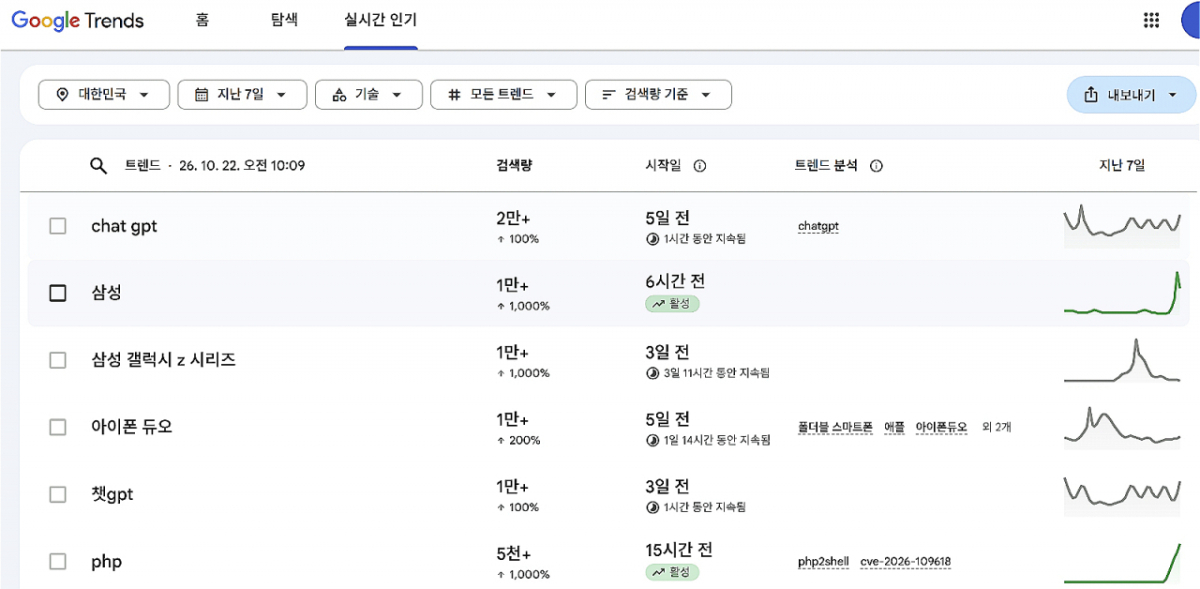View the 삼성 7-day sparkline chart
The height and width of the screenshot is (589, 1200).
[1122, 293]
